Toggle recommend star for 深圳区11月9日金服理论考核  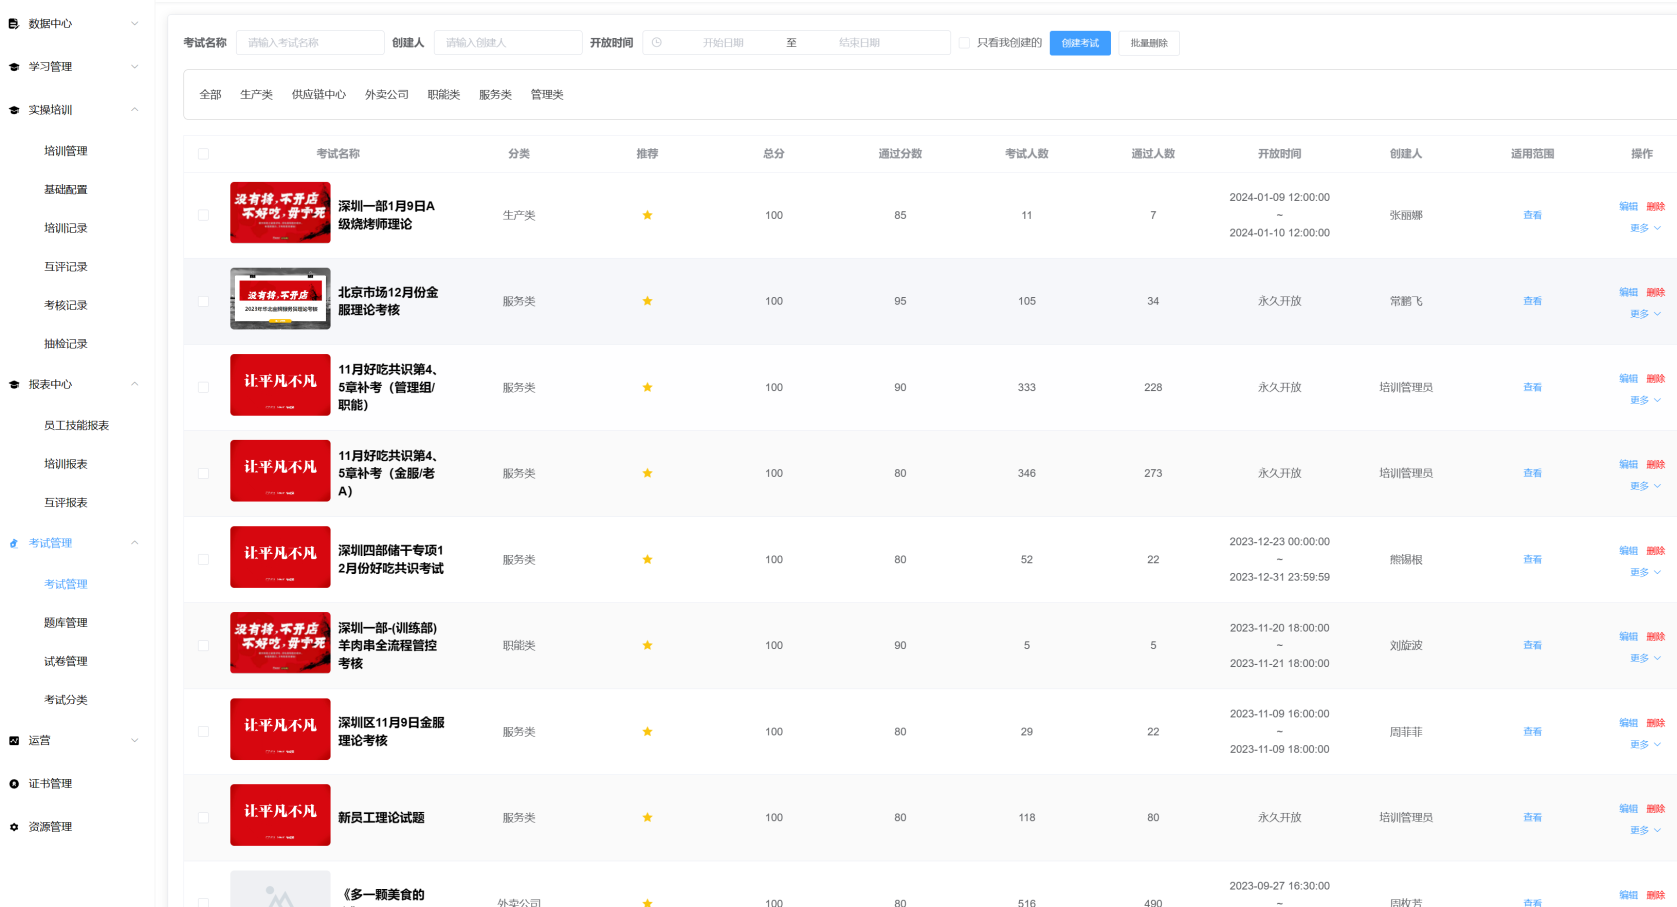(647, 732)
